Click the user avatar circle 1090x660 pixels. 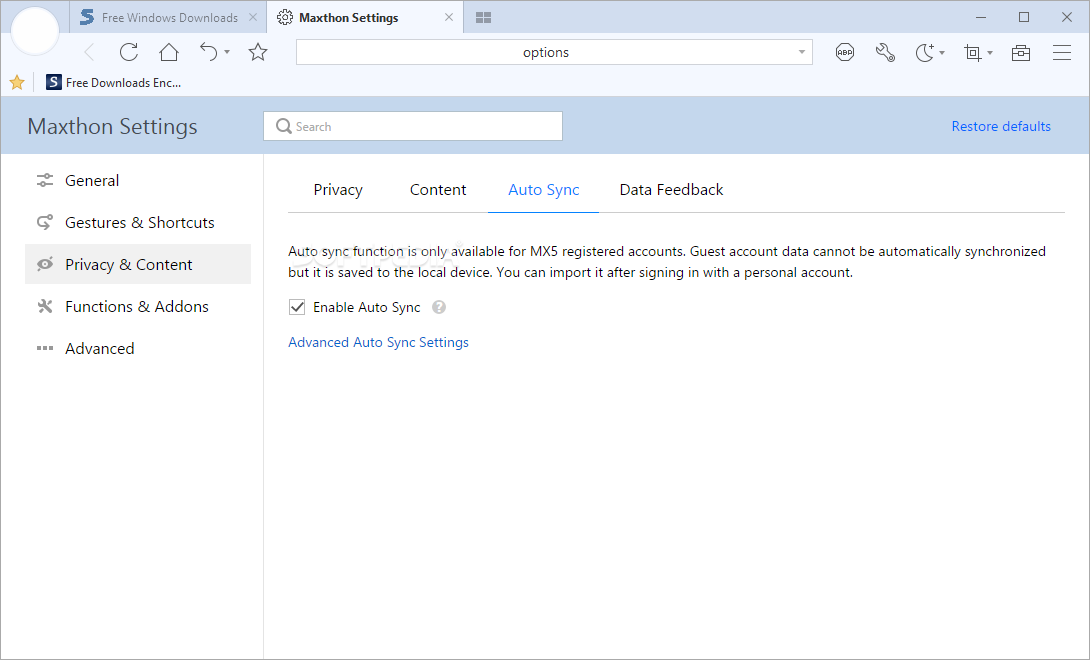pyautogui.click(x=35, y=31)
